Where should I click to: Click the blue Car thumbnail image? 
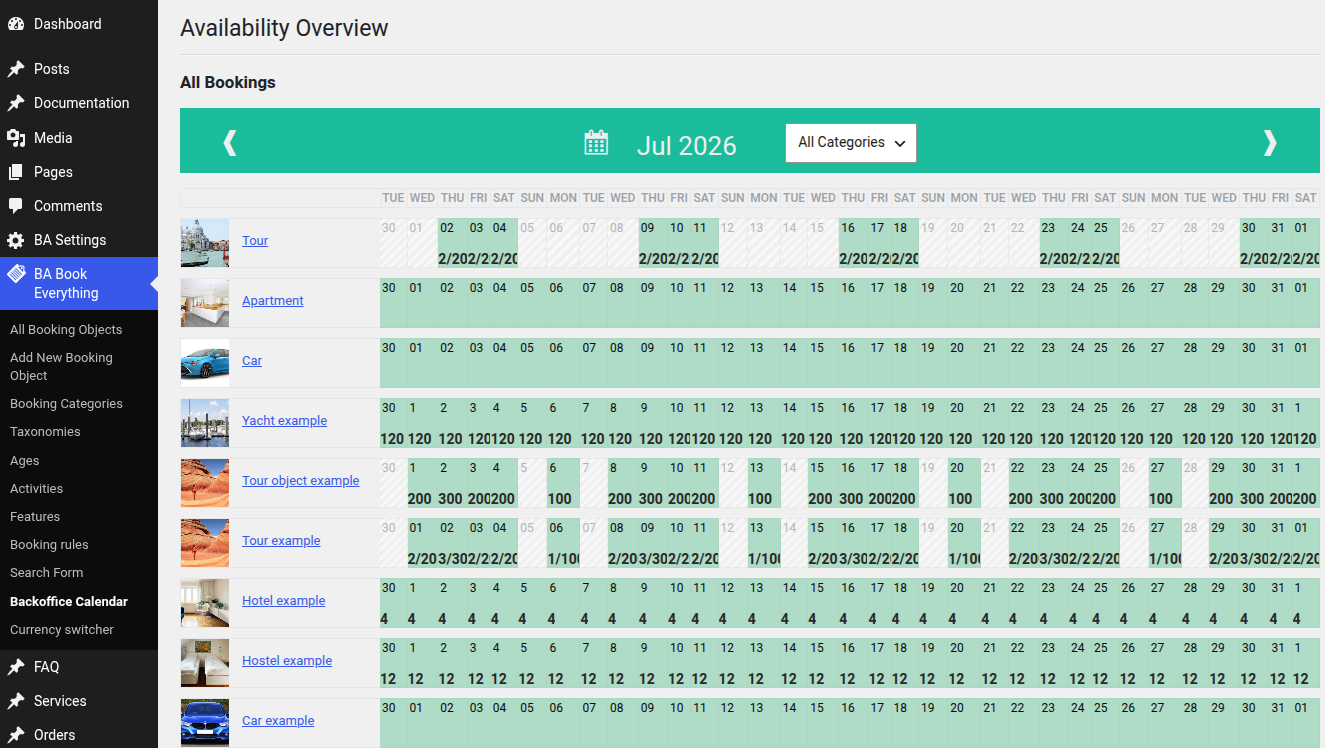point(205,363)
